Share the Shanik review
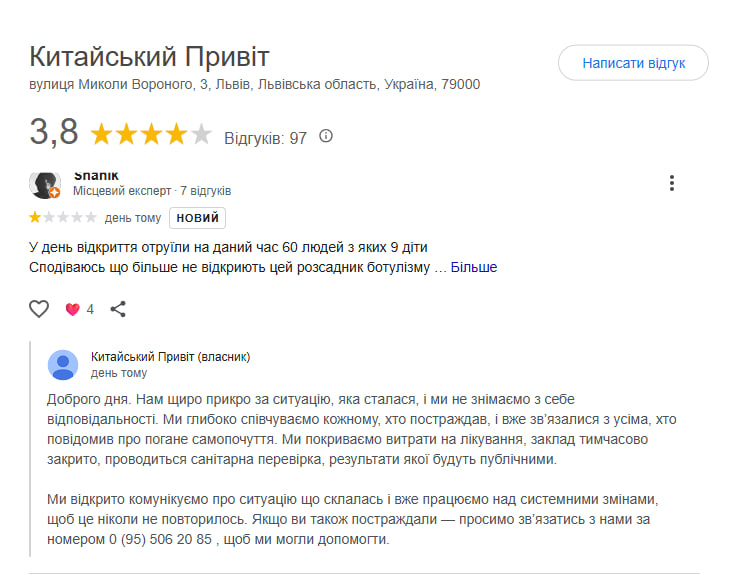Viewport: 750px width, 576px height. [x=118, y=309]
